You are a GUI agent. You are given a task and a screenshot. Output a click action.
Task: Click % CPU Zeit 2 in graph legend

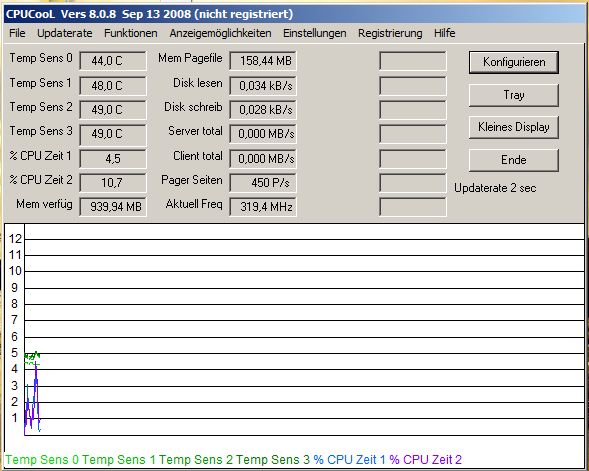click(x=425, y=459)
